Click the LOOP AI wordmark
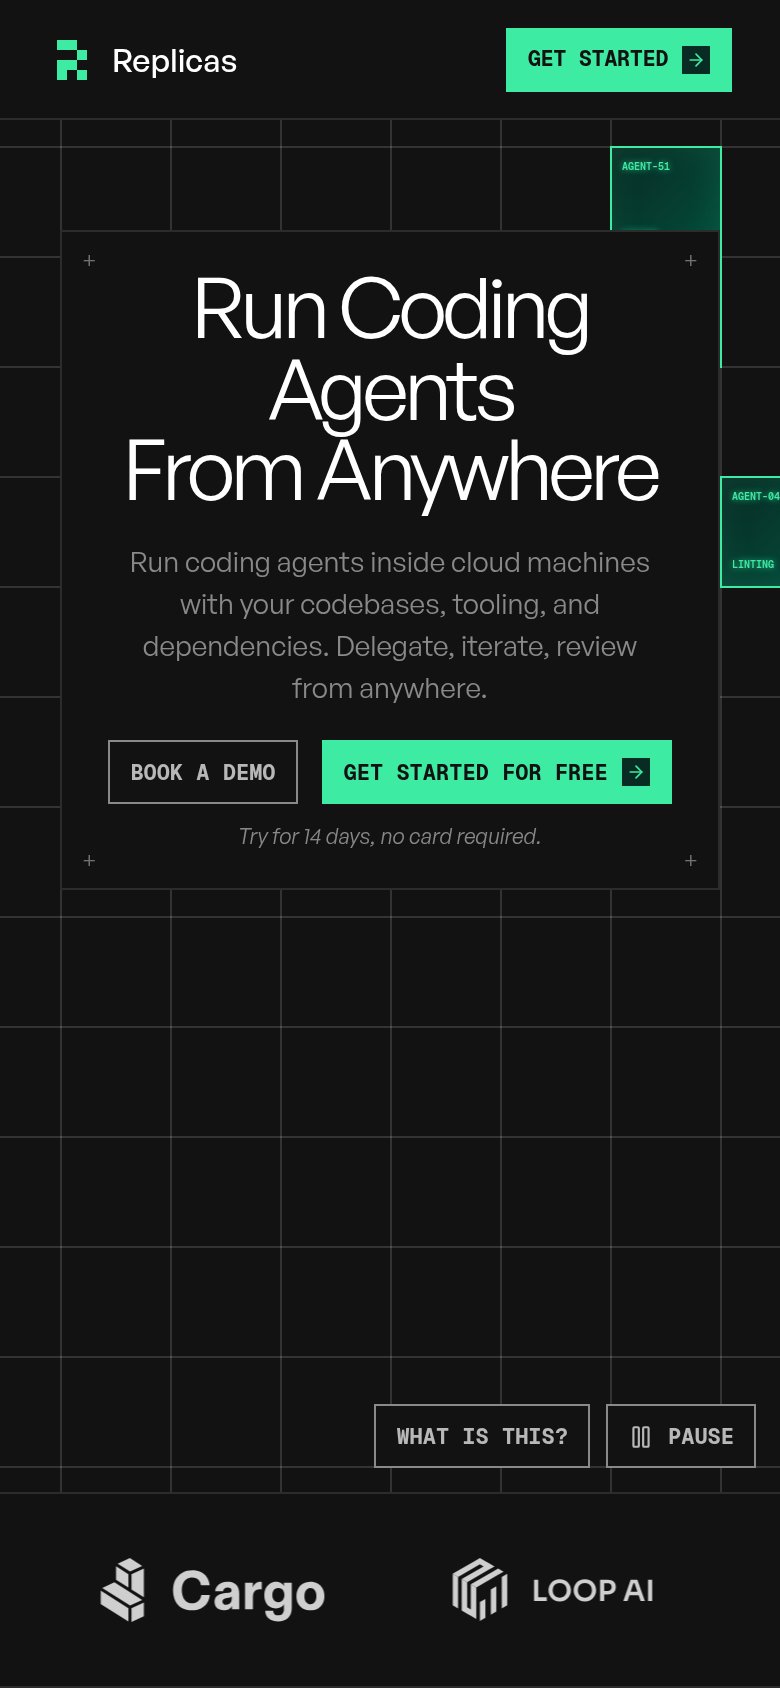This screenshot has width=780, height=1688. click(x=593, y=1590)
